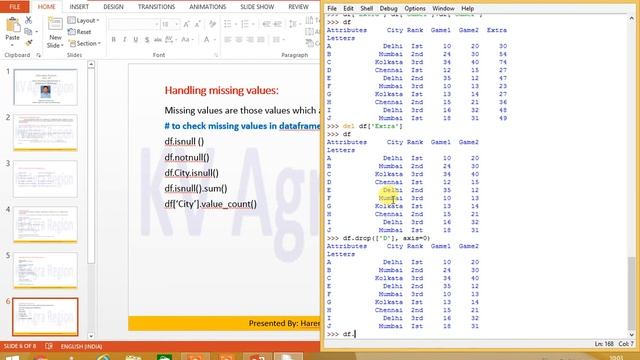Reset the slide with the Reset button
Screen dimensions: 640x360
pyautogui.click(x=80, y=32)
